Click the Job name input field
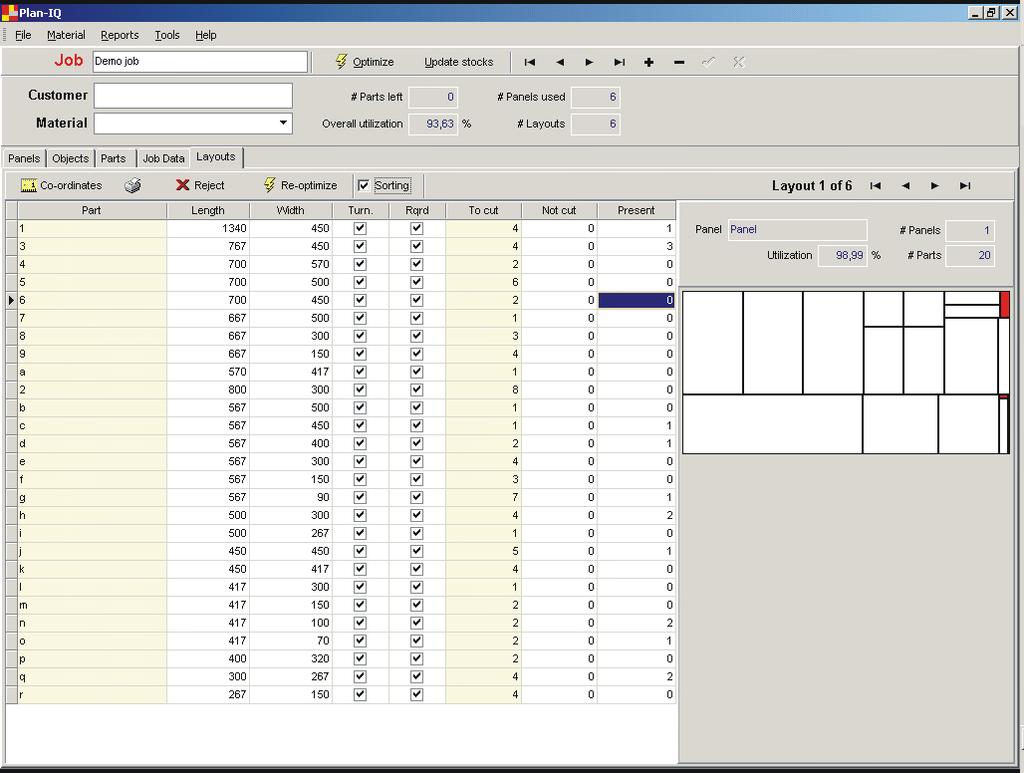This screenshot has height=773, width=1024. 200,61
